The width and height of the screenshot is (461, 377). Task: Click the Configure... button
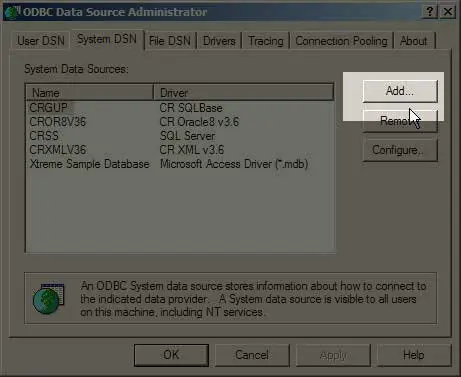(400, 150)
